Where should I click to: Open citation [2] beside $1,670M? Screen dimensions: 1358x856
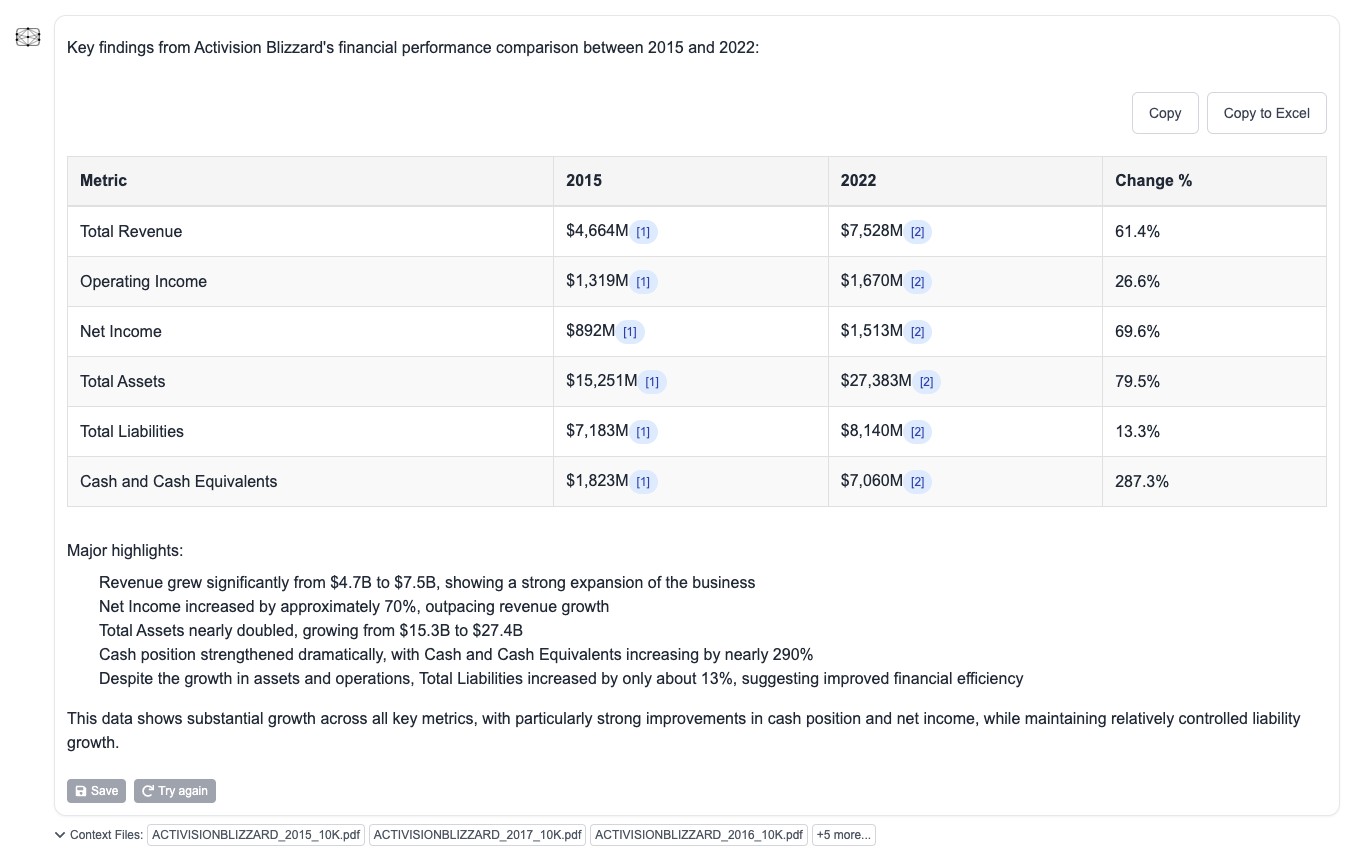[917, 282]
